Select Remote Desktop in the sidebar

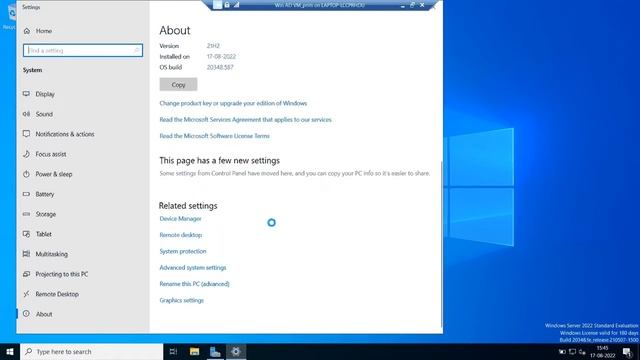(51, 294)
